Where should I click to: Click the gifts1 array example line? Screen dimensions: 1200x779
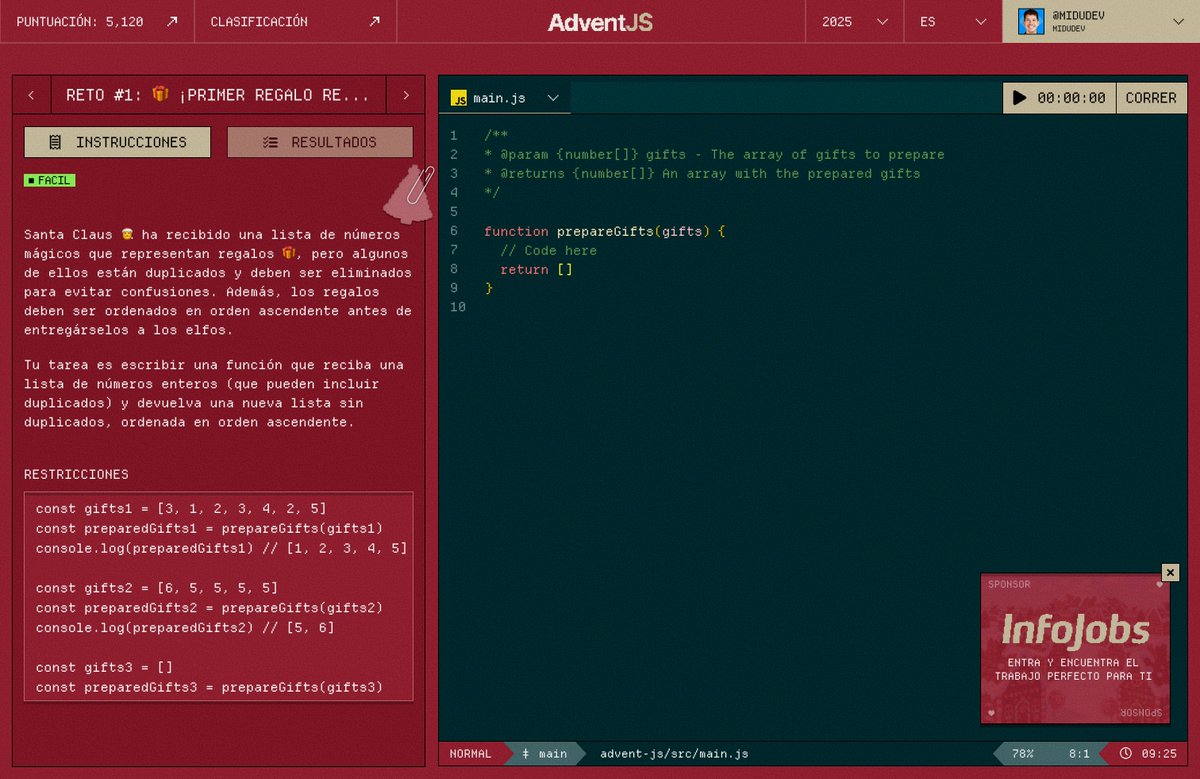[x=181, y=508]
